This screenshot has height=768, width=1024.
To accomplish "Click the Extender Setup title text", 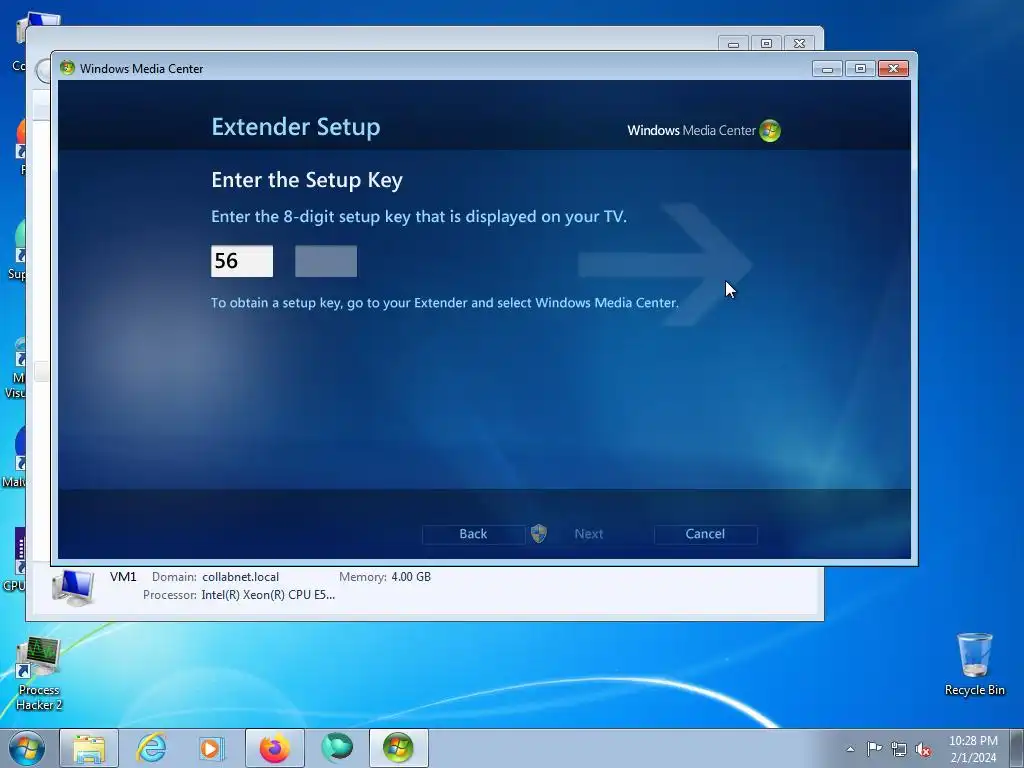I will click(296, 127).
